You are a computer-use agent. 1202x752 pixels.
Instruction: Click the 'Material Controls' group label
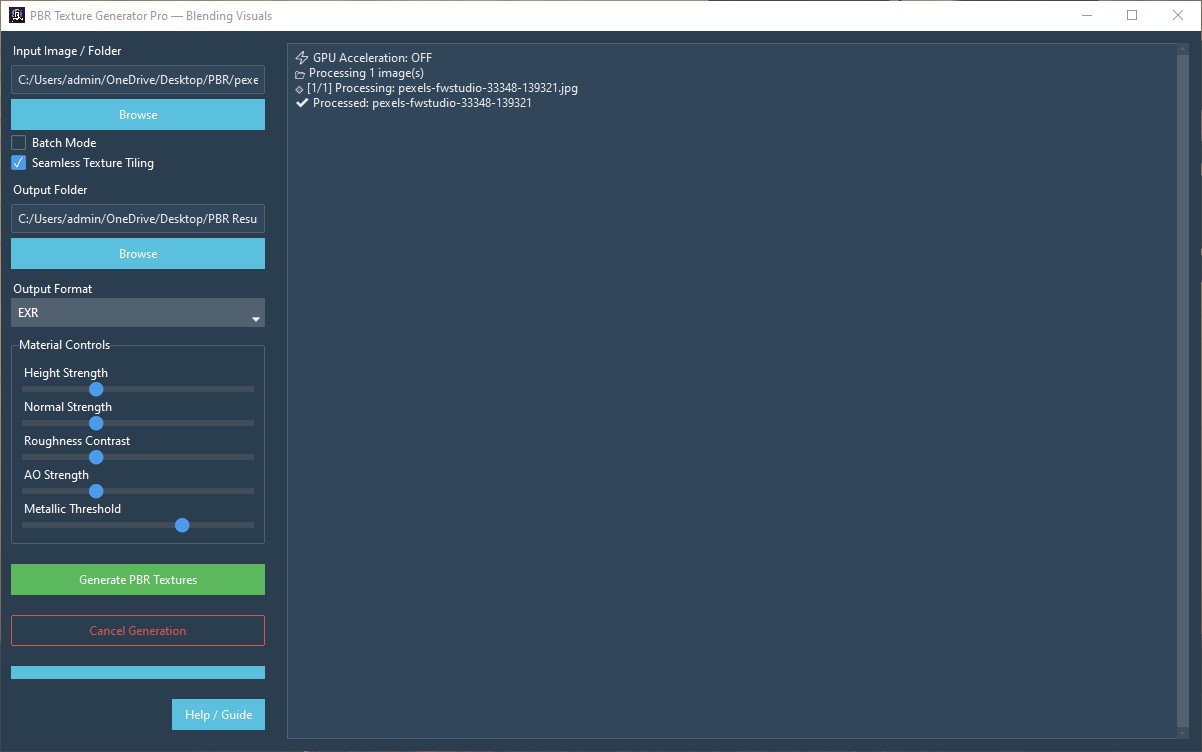tap(65, 345)
